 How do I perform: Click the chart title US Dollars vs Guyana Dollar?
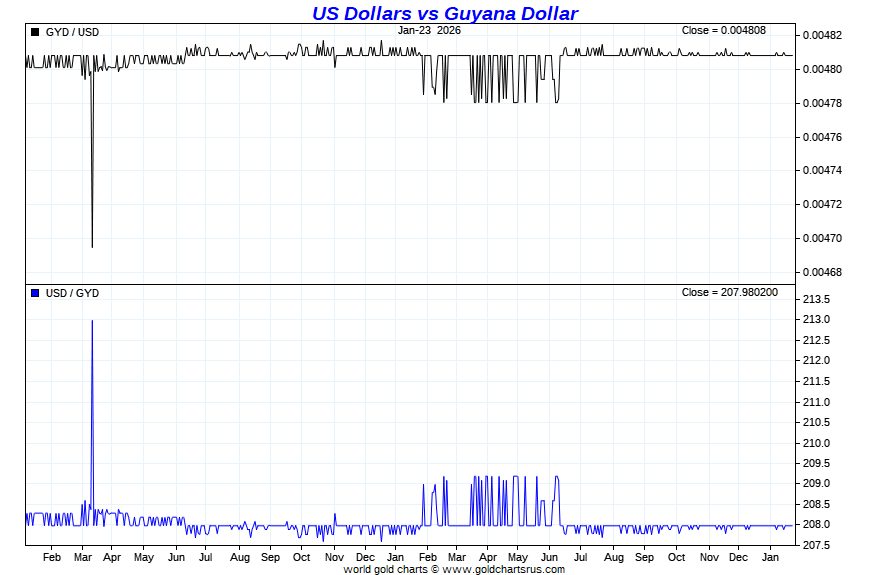point(445,13)
